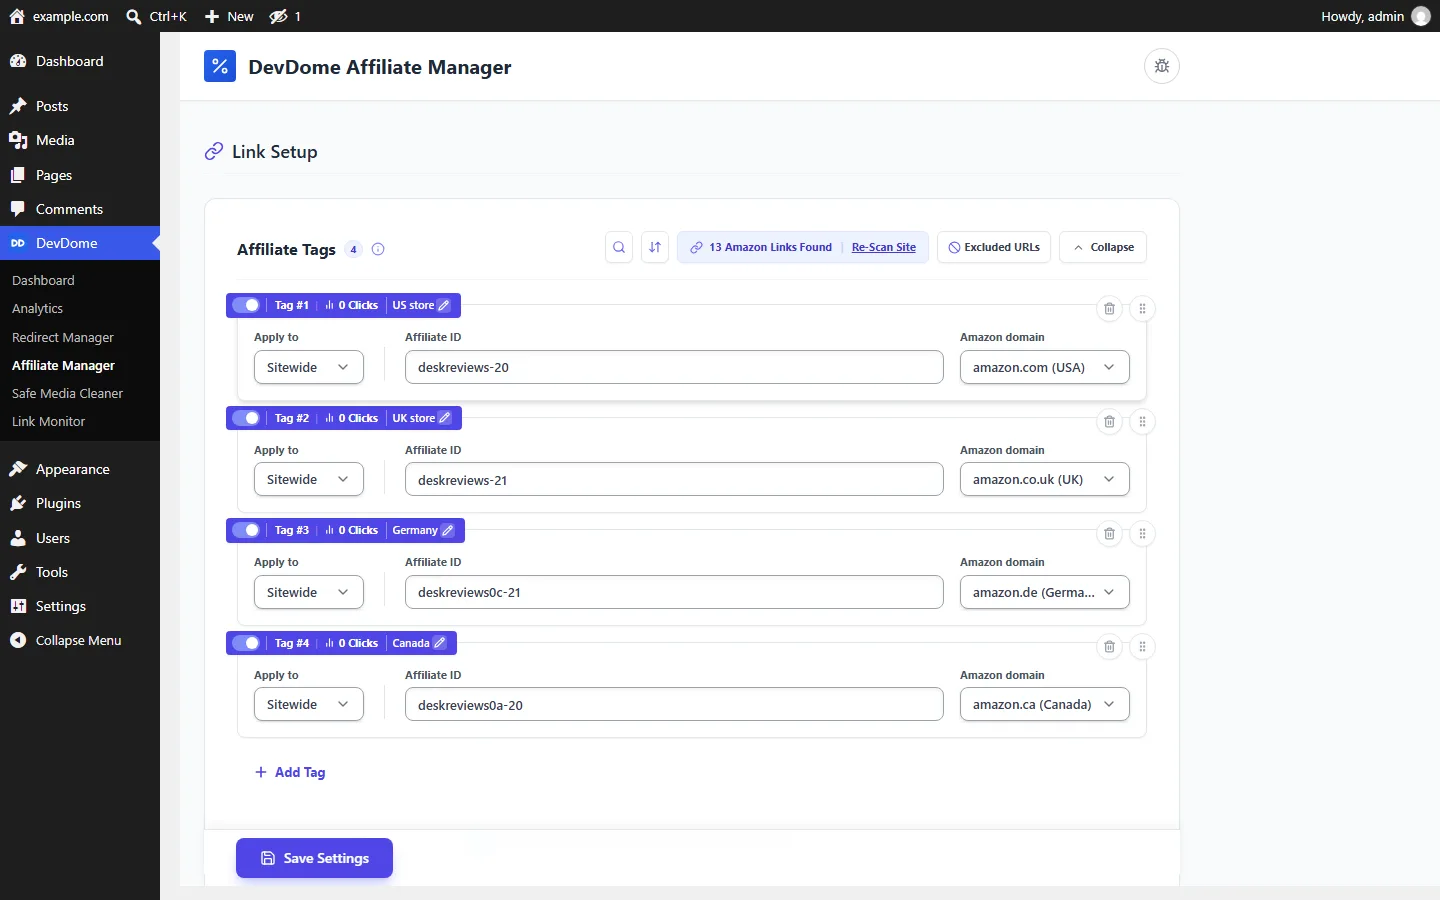Open Analytics in DevDome submenu
Image resolution: width=1440 pixels, height=900 pixels.
[37, 309]
